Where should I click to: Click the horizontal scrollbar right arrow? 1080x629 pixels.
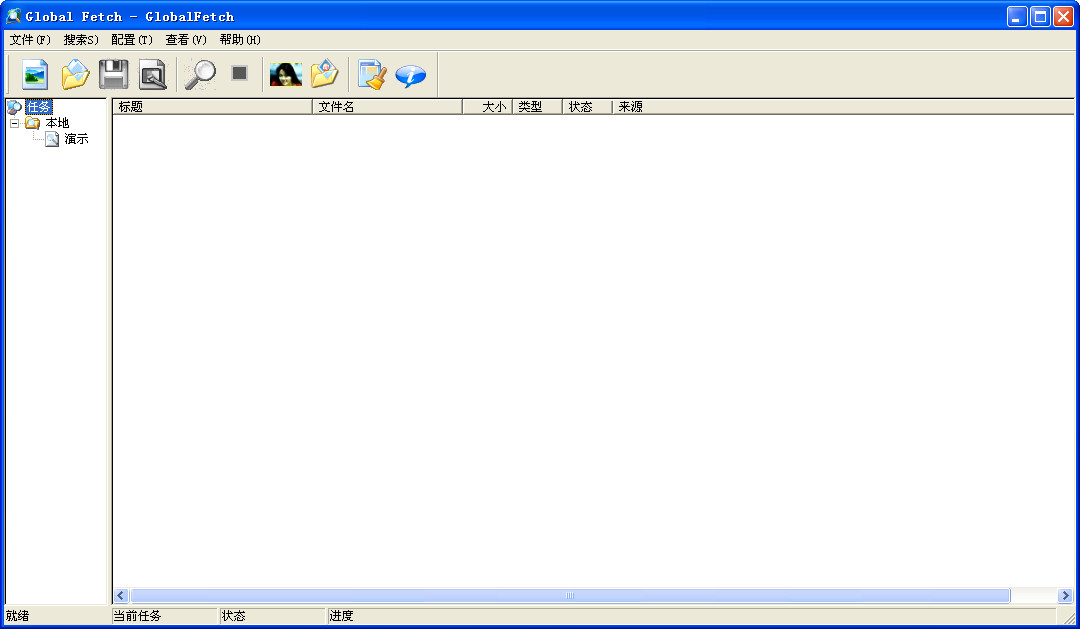(1066, 595)
